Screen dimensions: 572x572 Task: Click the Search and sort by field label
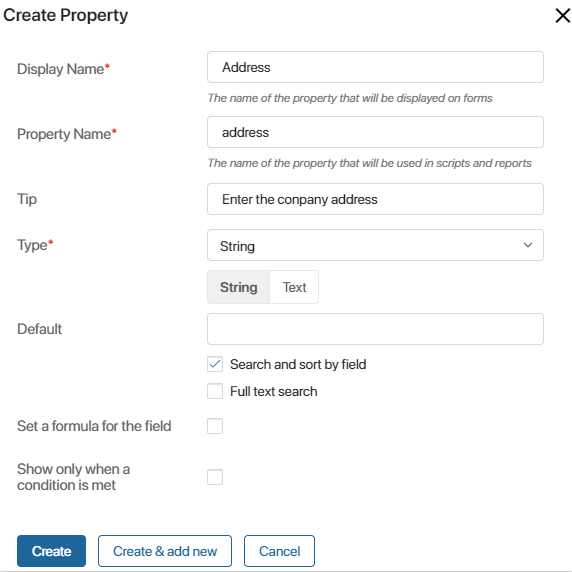pos(298,364)
